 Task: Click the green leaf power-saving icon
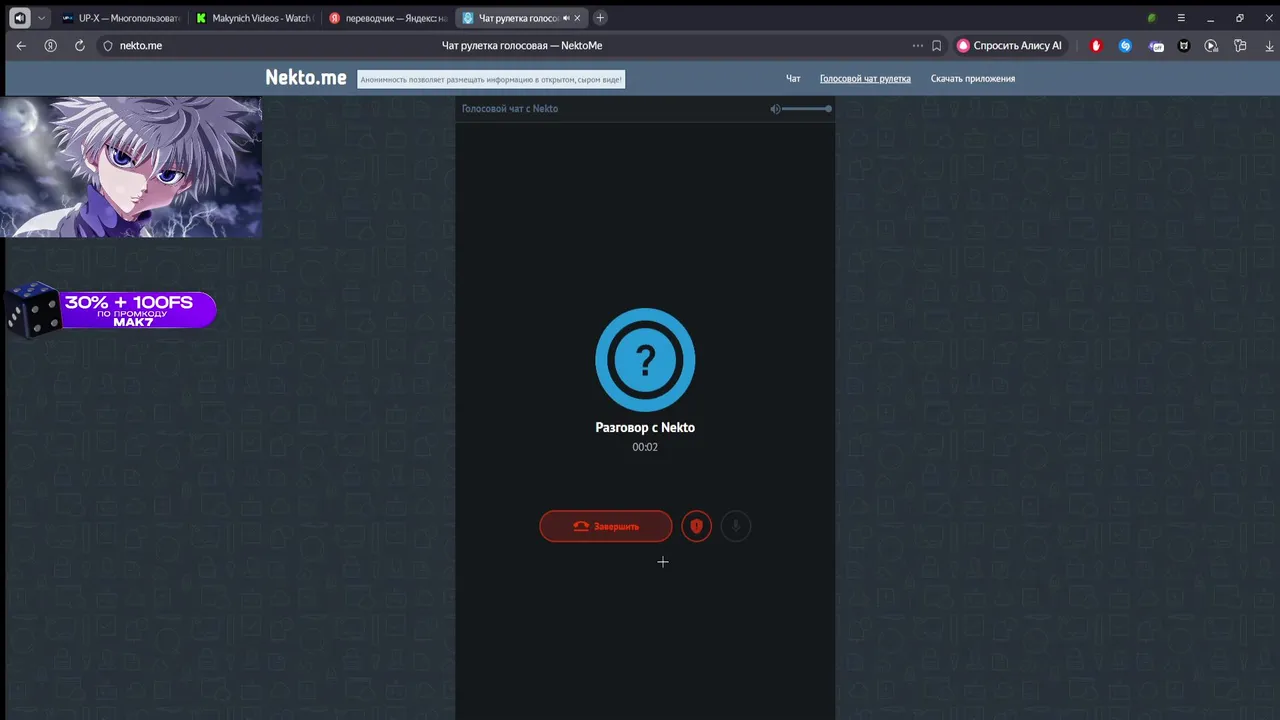pyautogui.click(x=1152, y=18)
